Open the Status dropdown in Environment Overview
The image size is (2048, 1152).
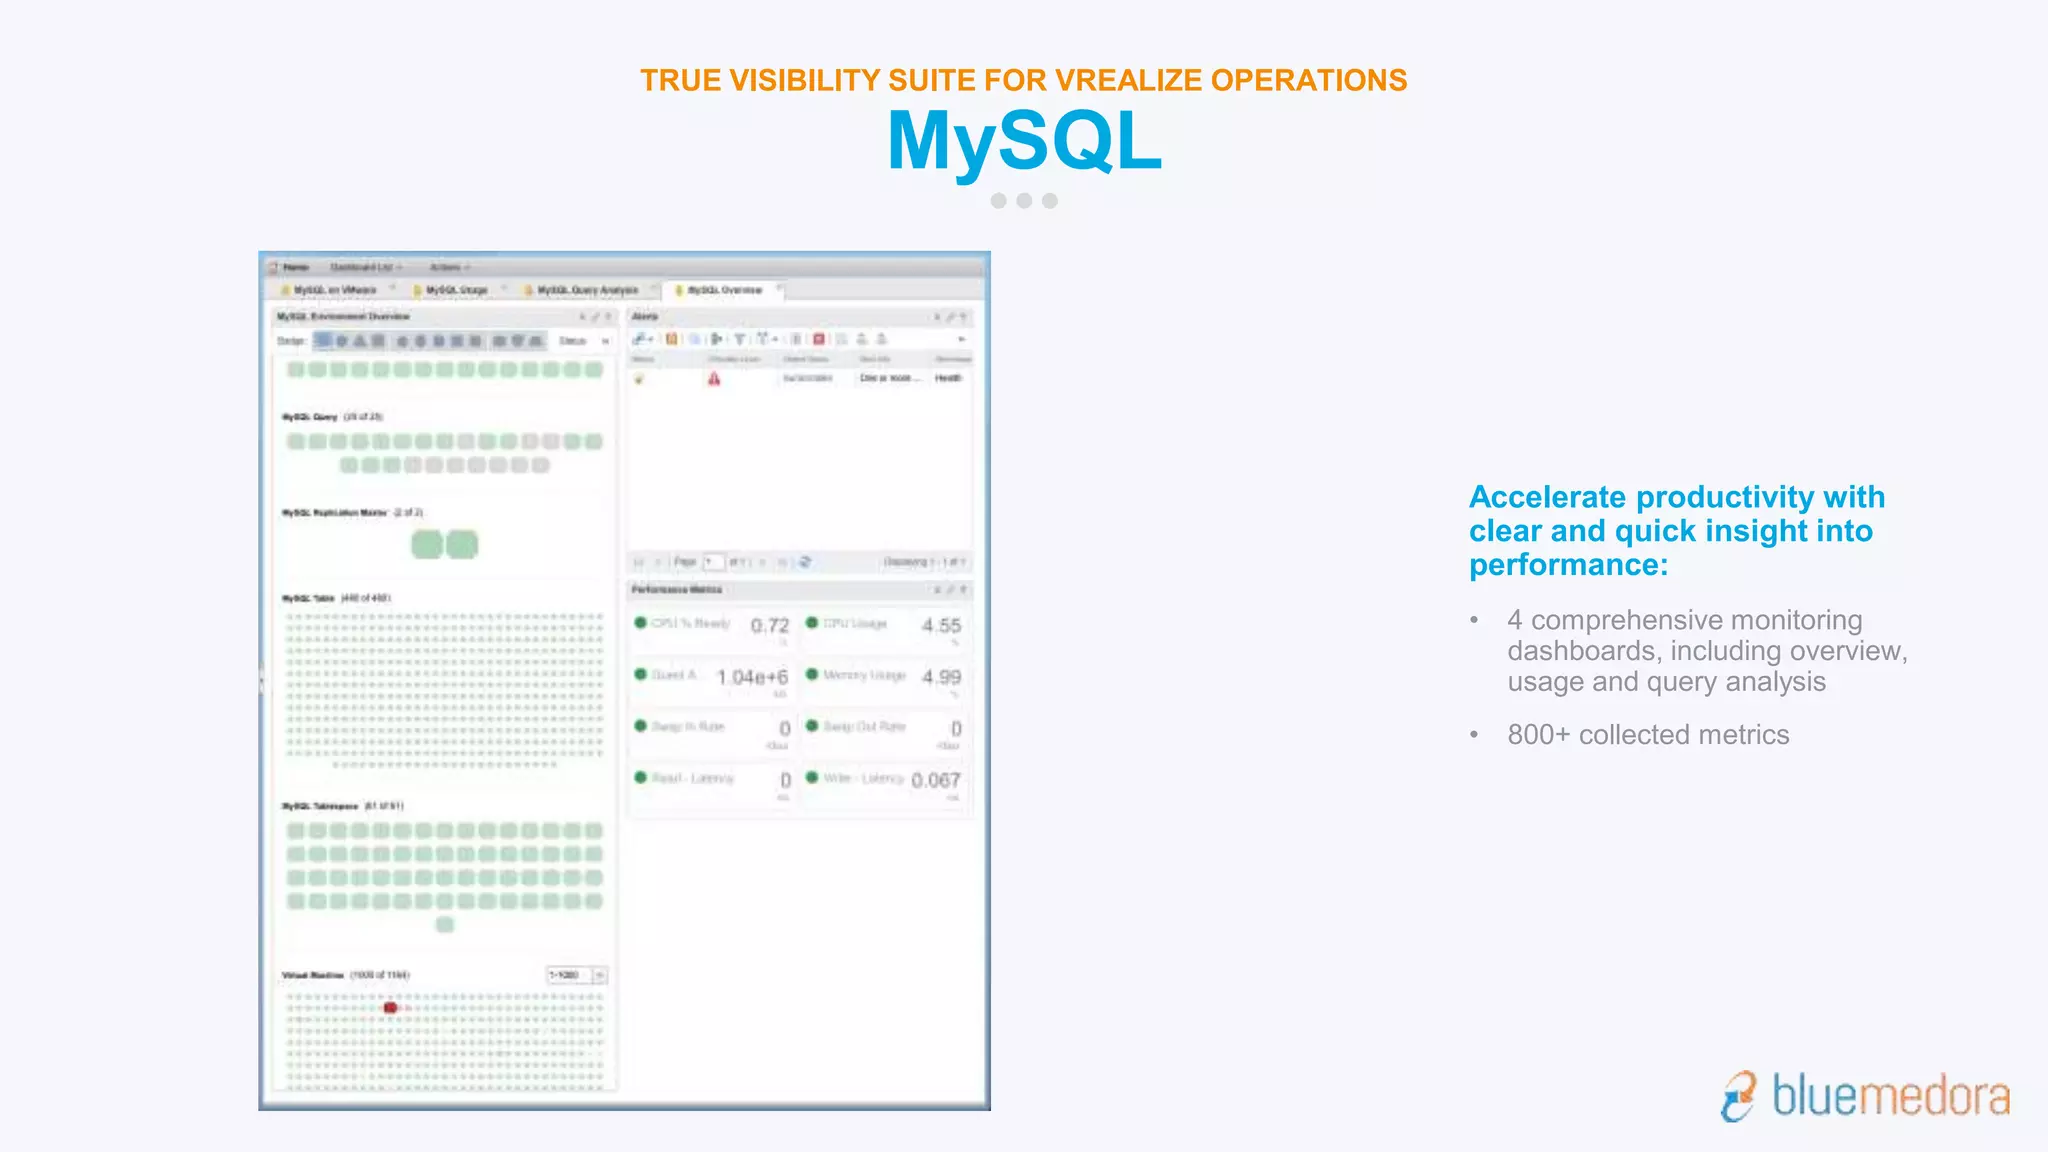tap(584, 341)
